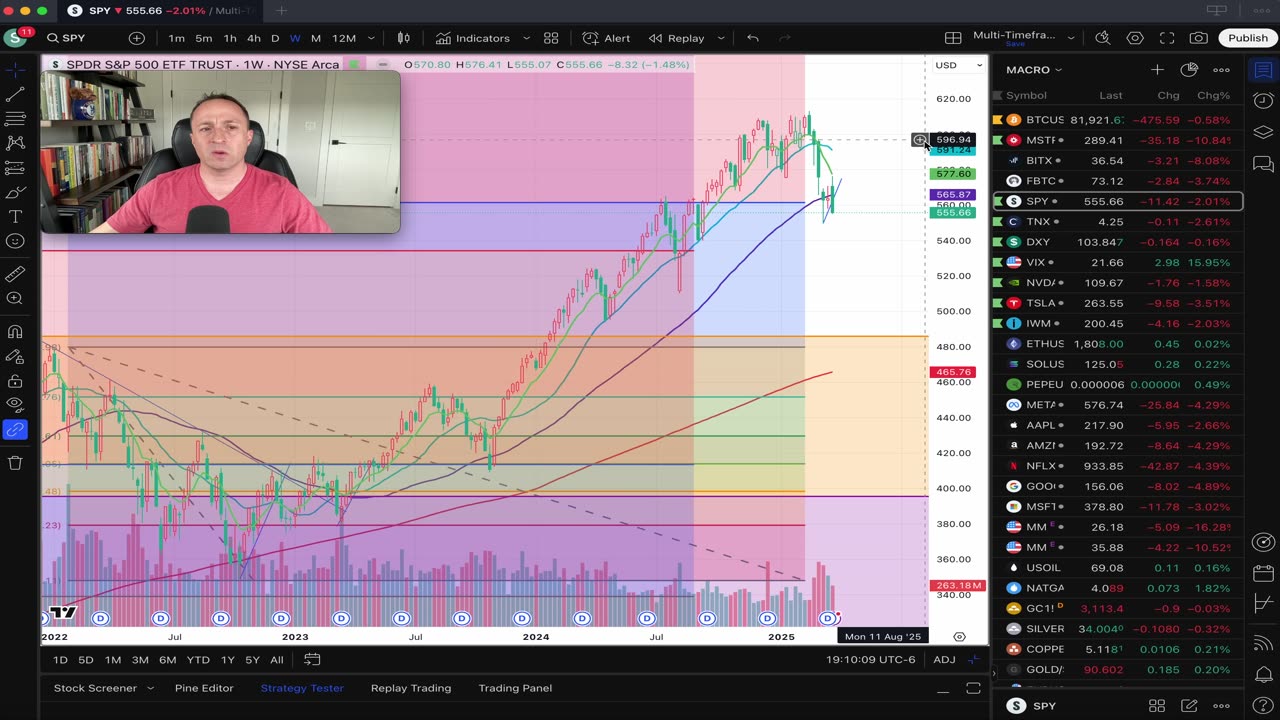Switch to the 1m timeframe

point(177,38)
